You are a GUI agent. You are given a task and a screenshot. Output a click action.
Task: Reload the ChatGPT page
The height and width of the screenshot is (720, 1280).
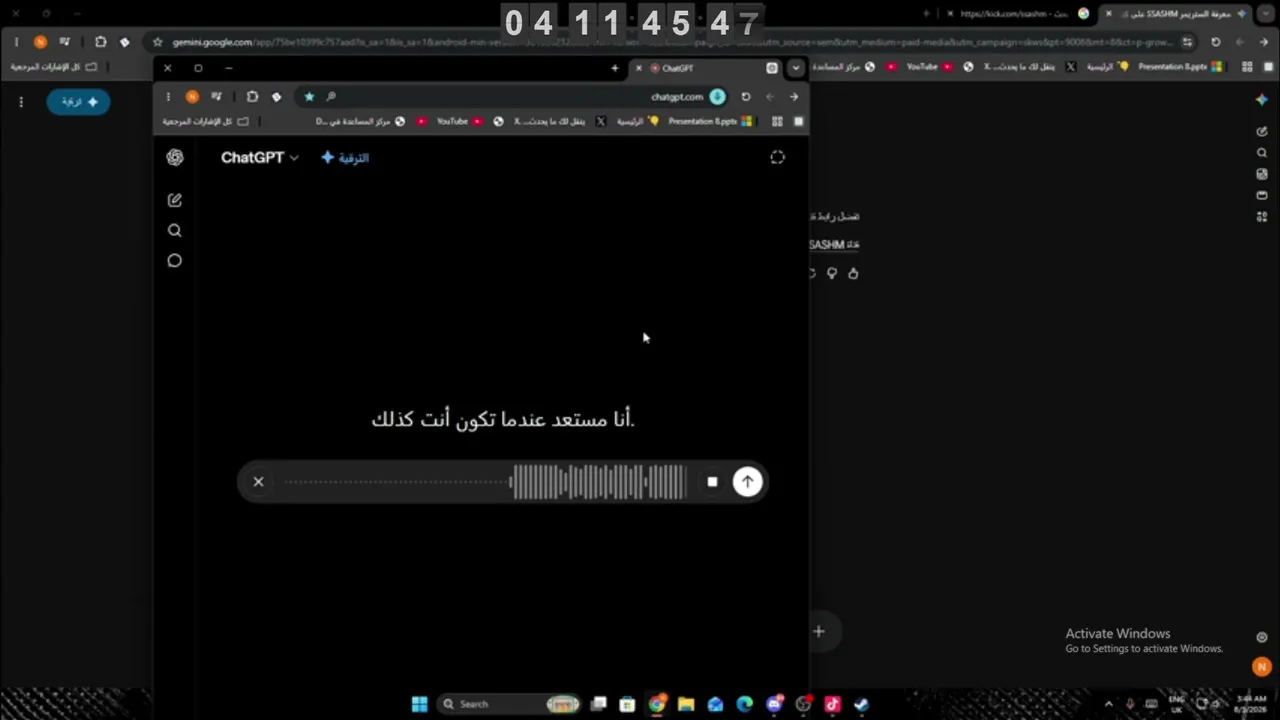pos(746,97)
